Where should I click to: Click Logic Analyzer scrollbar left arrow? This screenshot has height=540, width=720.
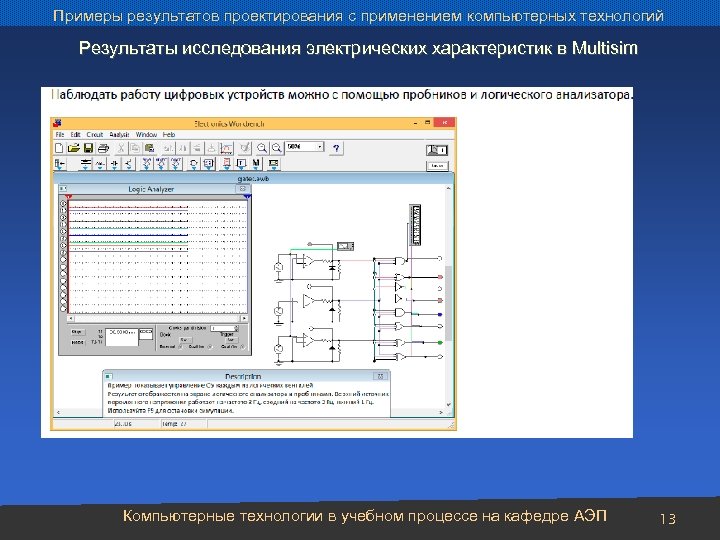(x=70, y=318)
